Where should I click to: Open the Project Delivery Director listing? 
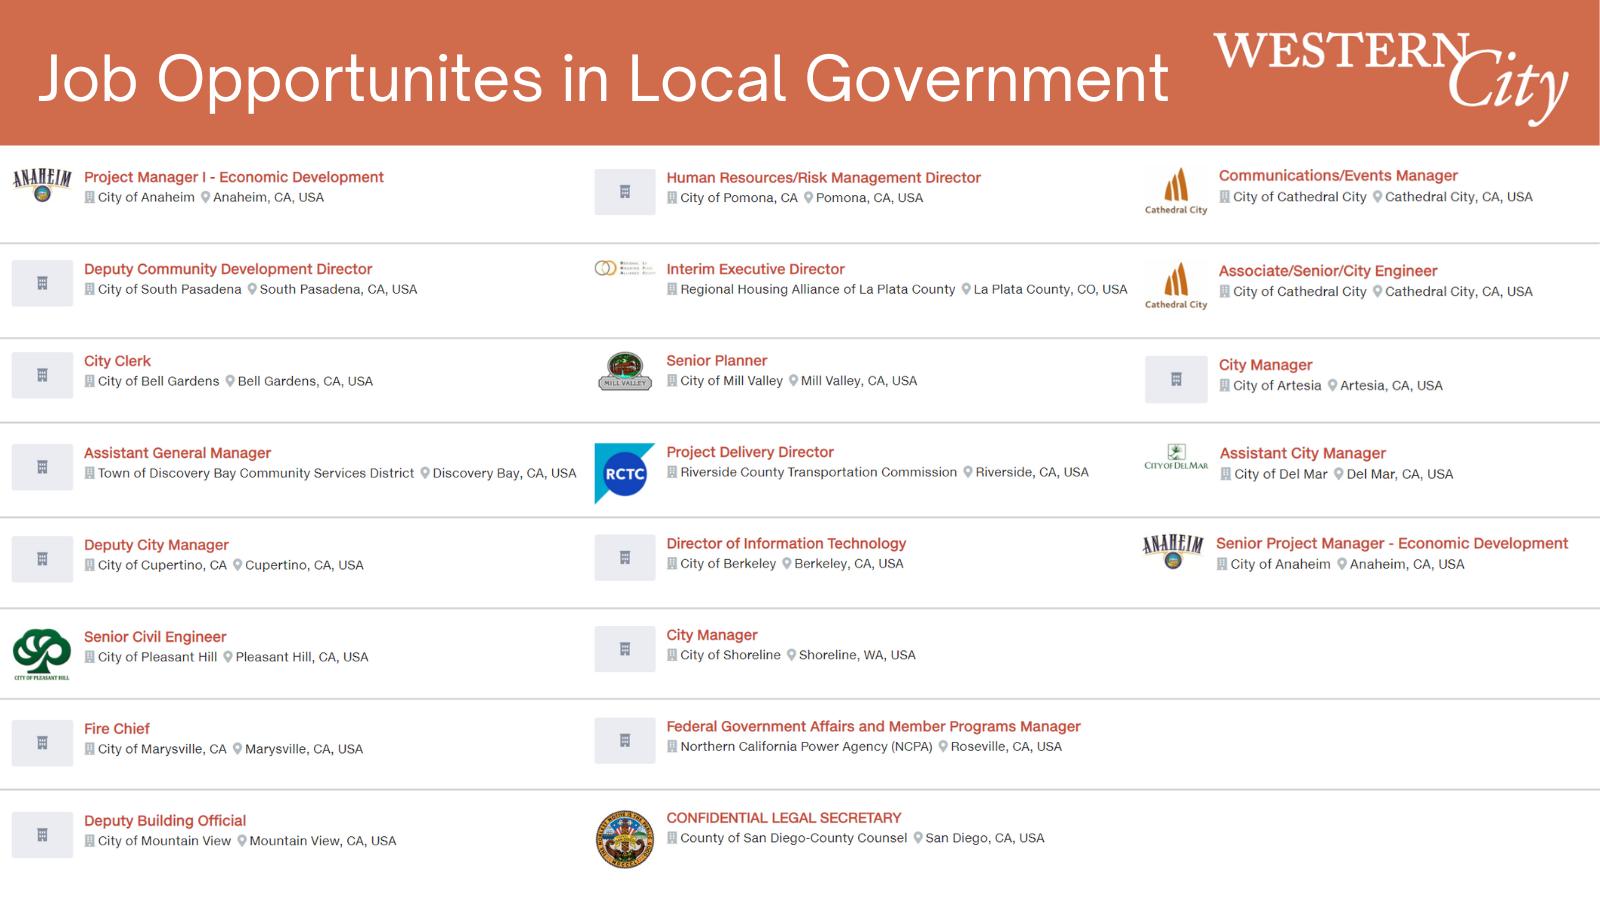tap(750, 452)
